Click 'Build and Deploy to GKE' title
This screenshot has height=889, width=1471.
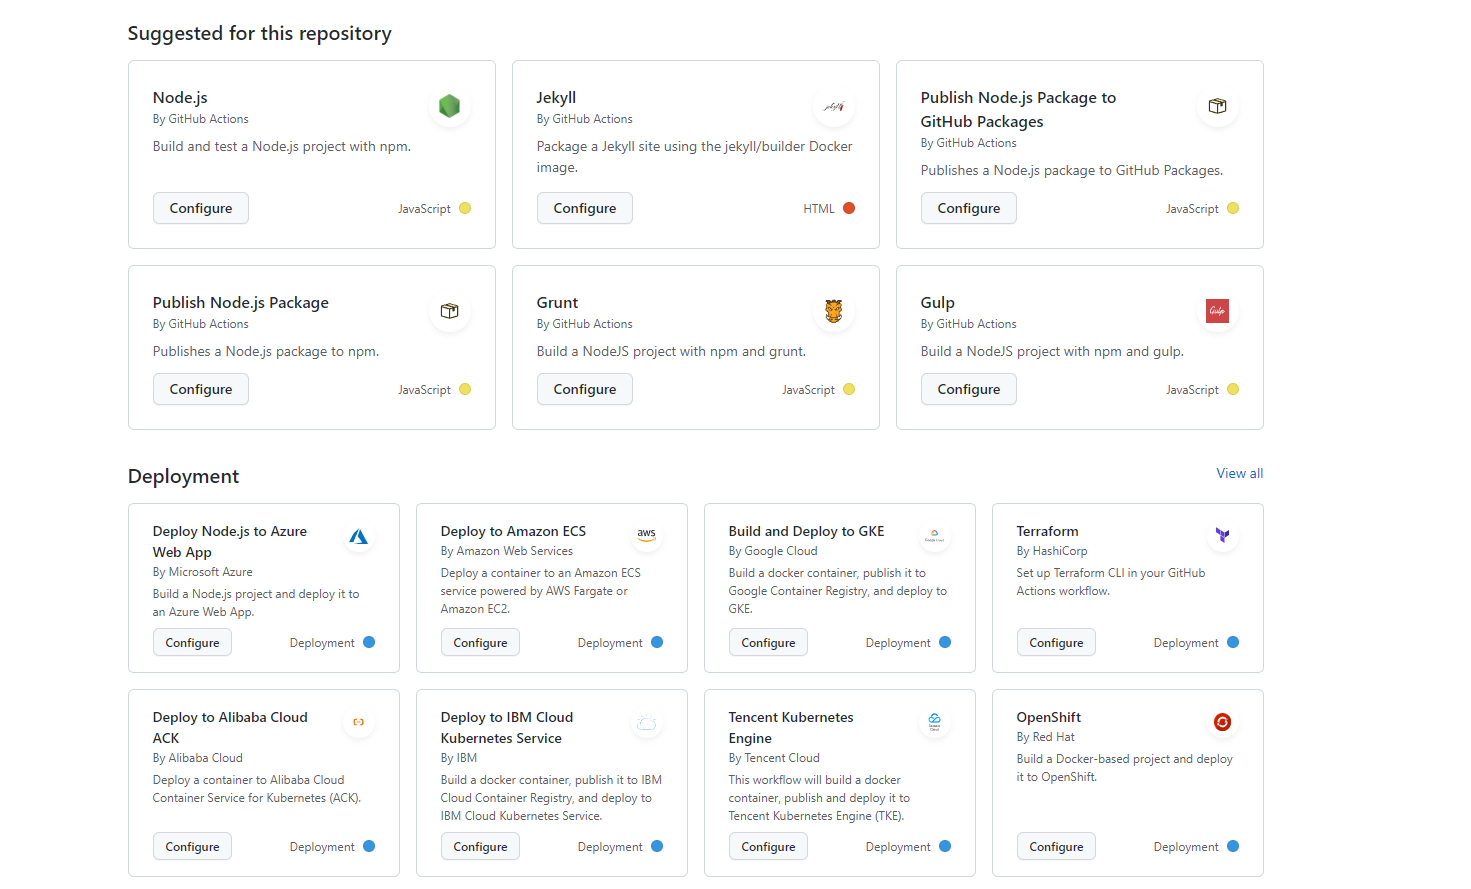point(806,531)
